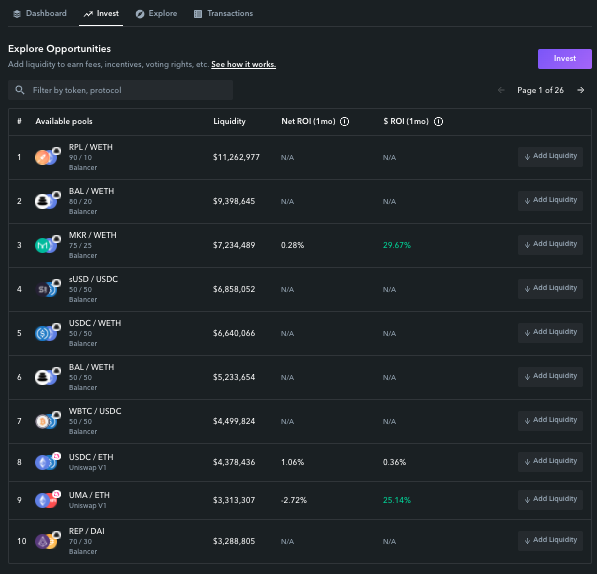
Task: Add Liquidity to the BAL / WETH 80/20 pool
Action: click(x=550, y=201)
